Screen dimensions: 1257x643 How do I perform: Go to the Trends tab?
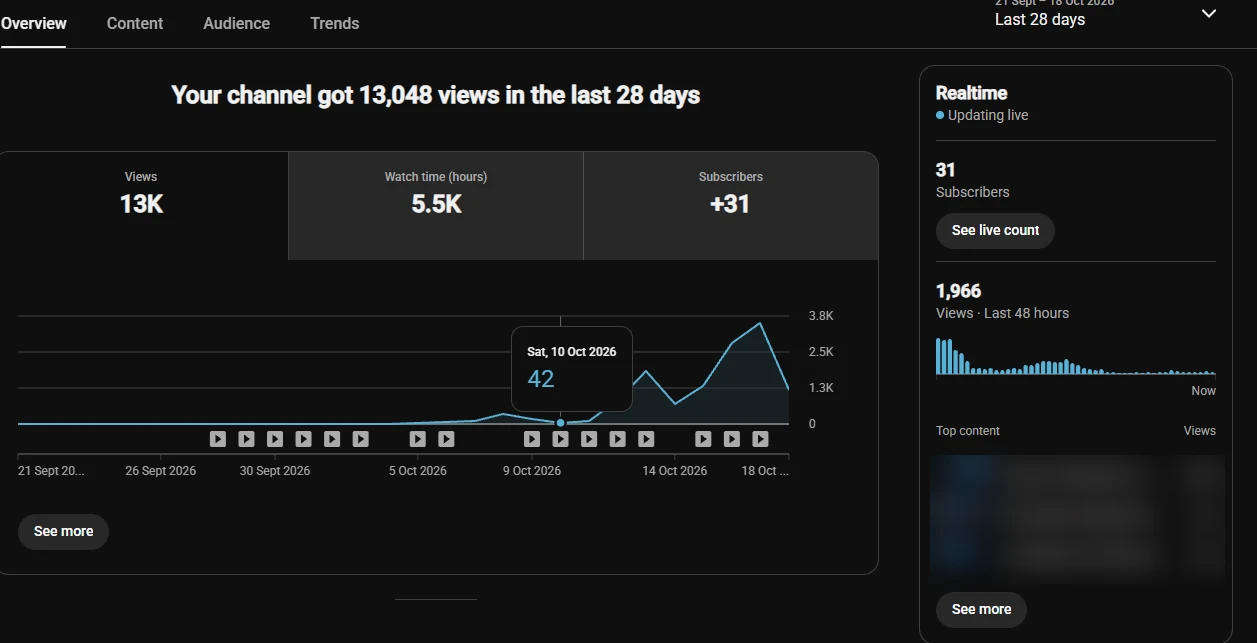(334, 23)
